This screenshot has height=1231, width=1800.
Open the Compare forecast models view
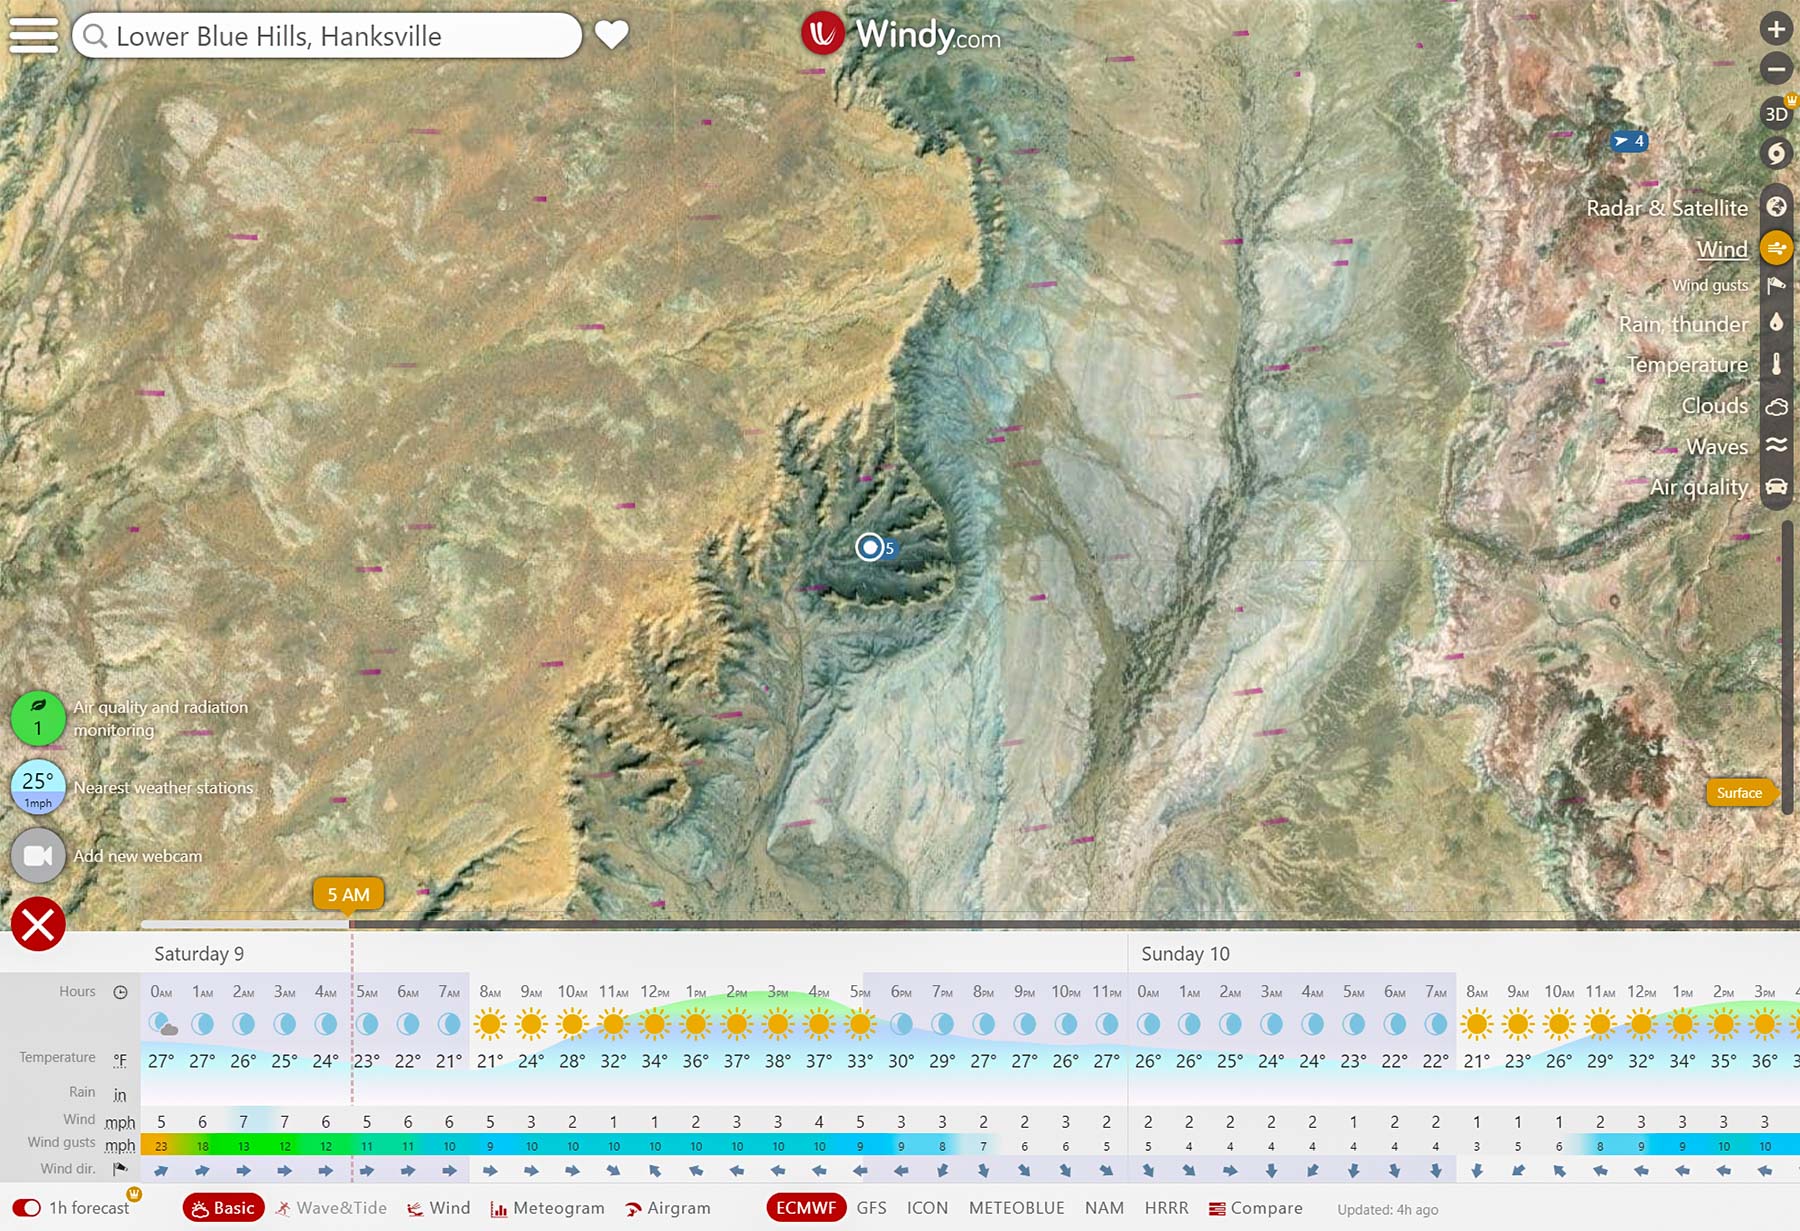[1256, 1208]
